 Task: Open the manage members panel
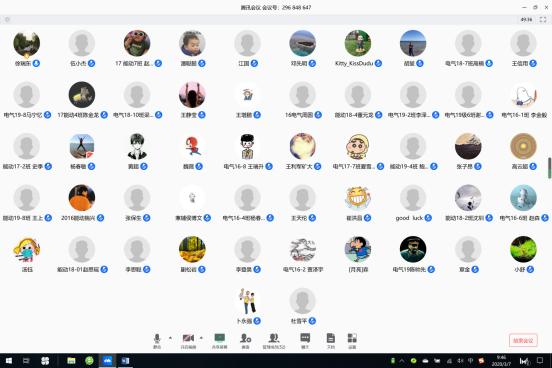(274, 341)
